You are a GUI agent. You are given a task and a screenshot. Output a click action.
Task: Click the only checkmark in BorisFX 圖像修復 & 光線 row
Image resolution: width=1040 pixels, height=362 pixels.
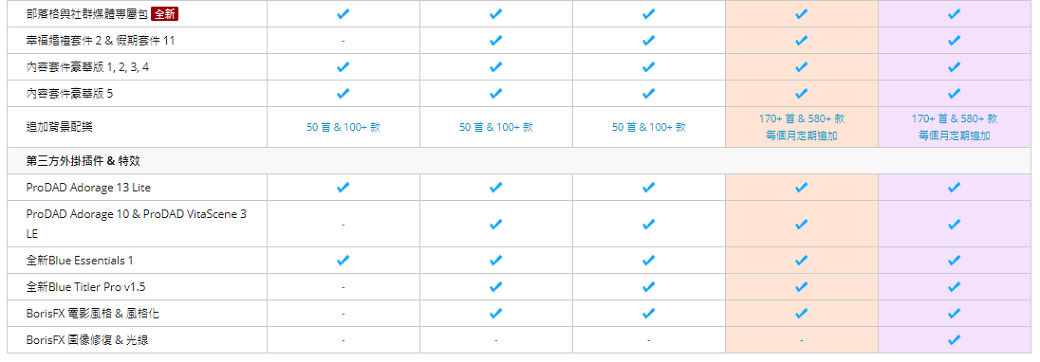(954, 340)
